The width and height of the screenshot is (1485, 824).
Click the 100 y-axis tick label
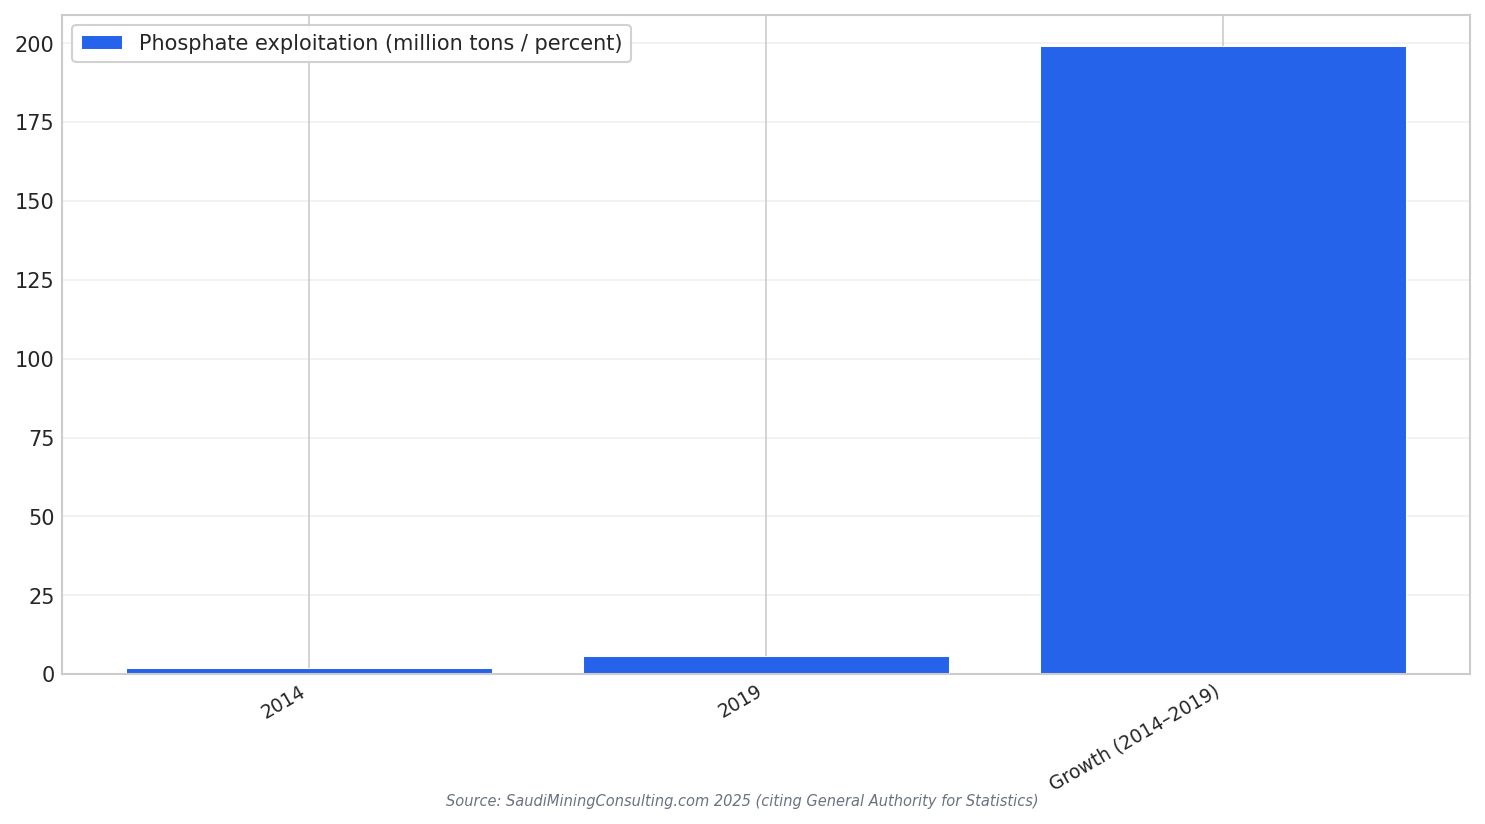[x=35, y=360]
